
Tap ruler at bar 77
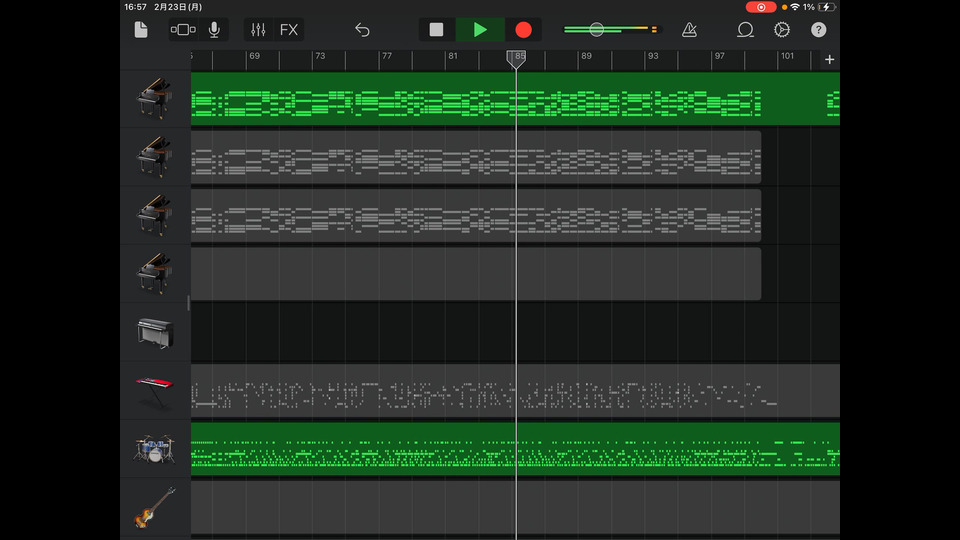click(x=387, y=56)
